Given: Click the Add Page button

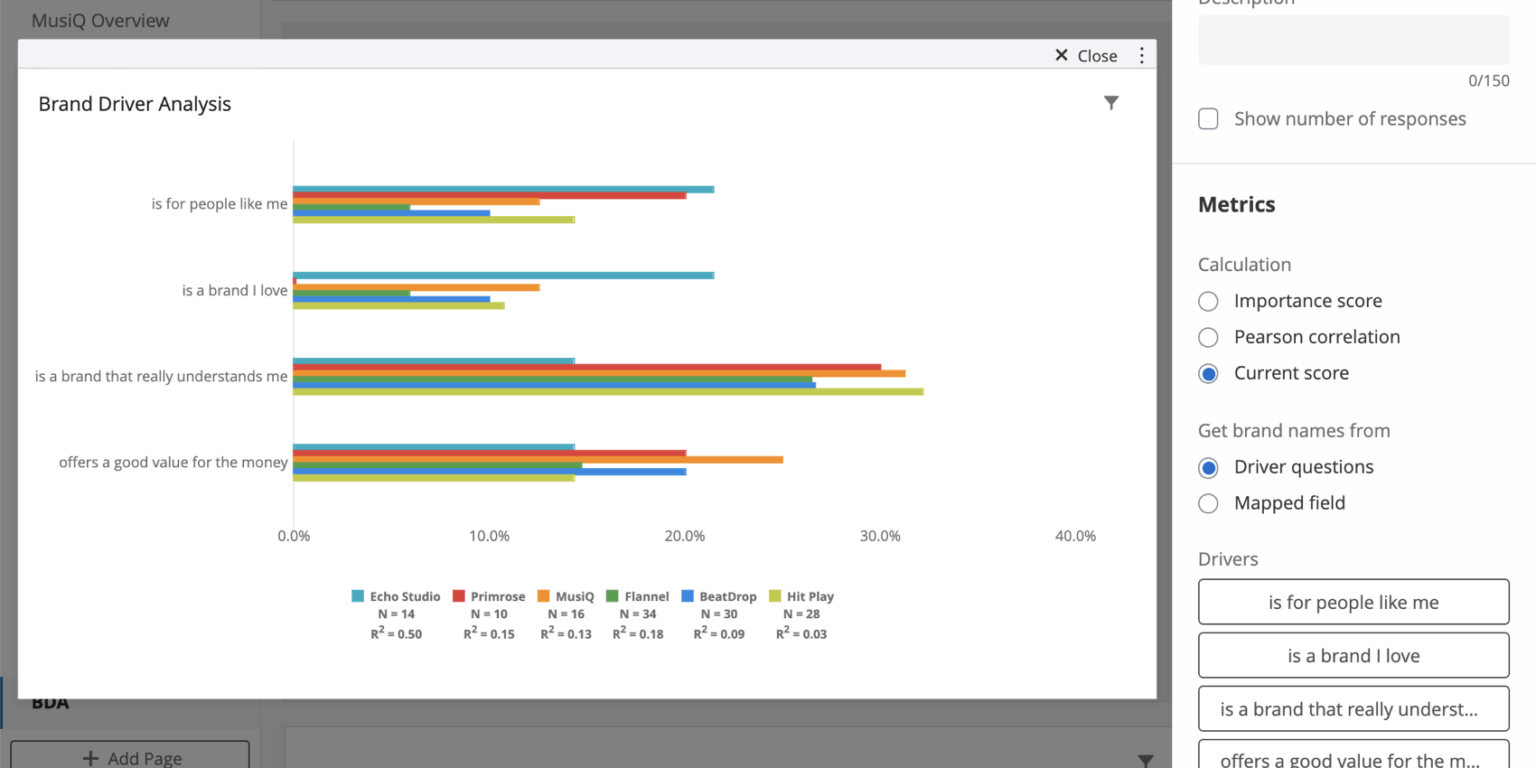Looking at the screenshot, I should tap(130, 757).
